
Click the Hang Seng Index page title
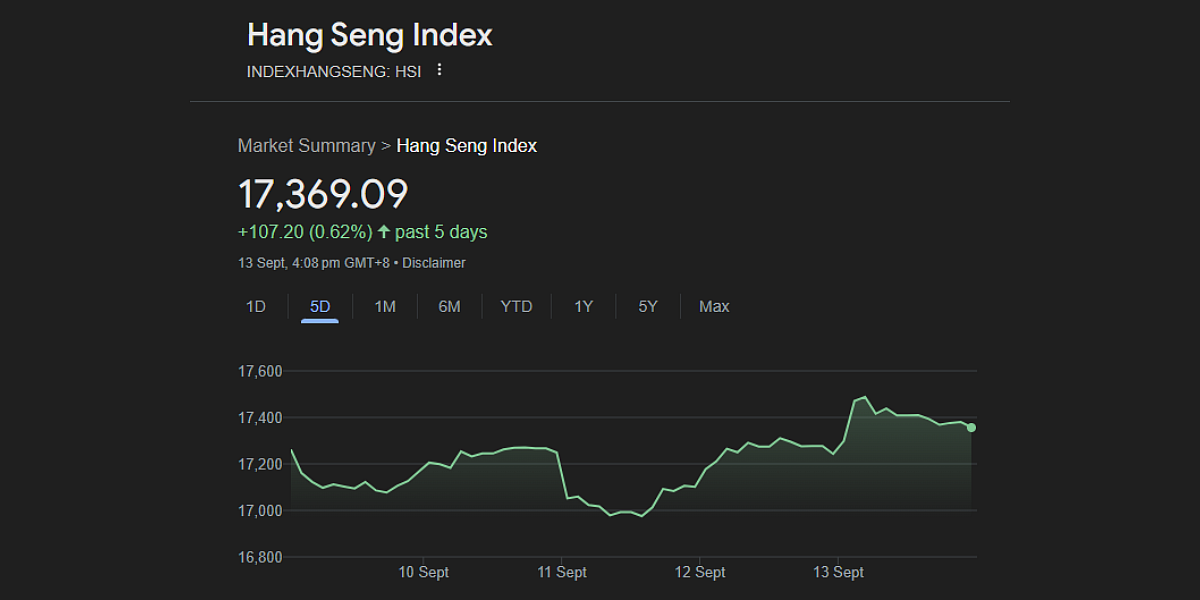(370, 35)
